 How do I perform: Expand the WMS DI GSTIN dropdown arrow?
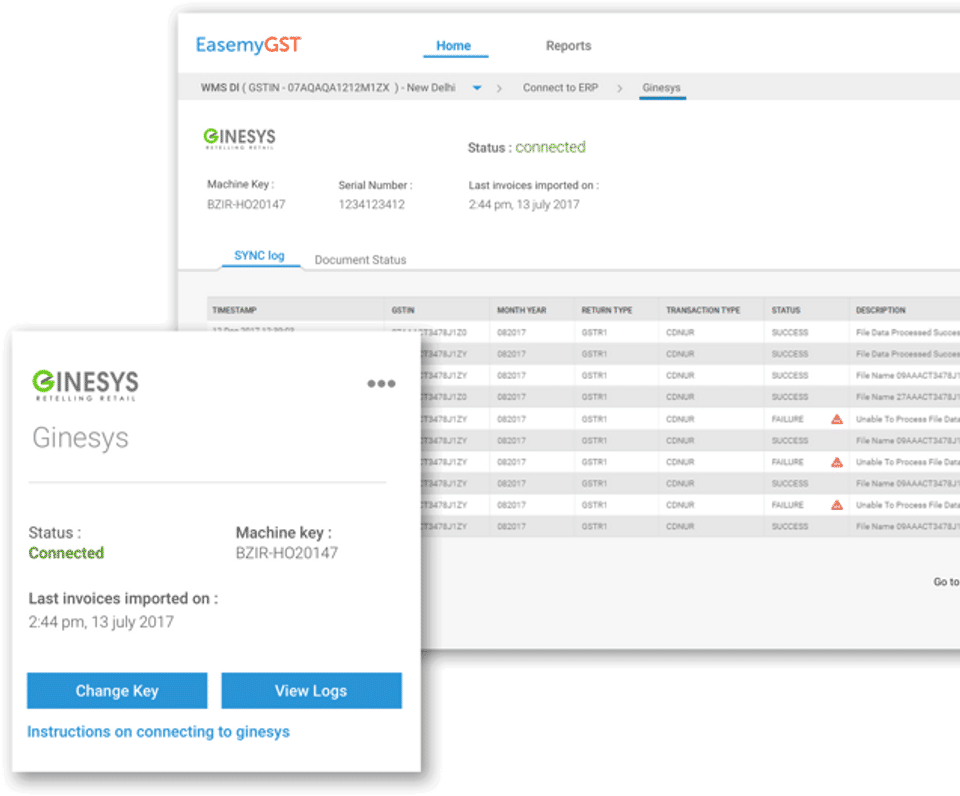(x=477, y=88)
